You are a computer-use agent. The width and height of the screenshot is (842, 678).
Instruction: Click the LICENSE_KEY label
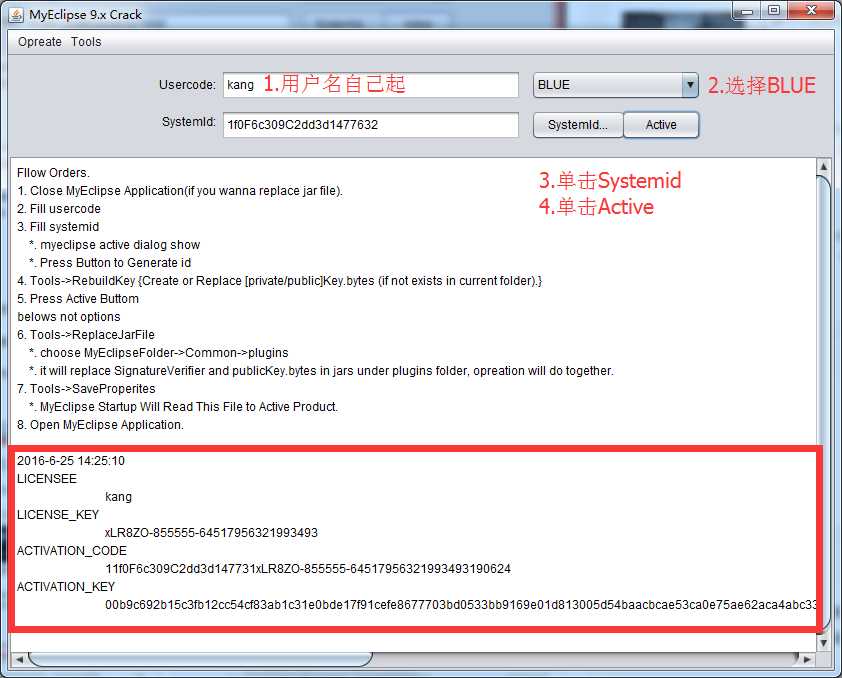click(x=58, y=515)
